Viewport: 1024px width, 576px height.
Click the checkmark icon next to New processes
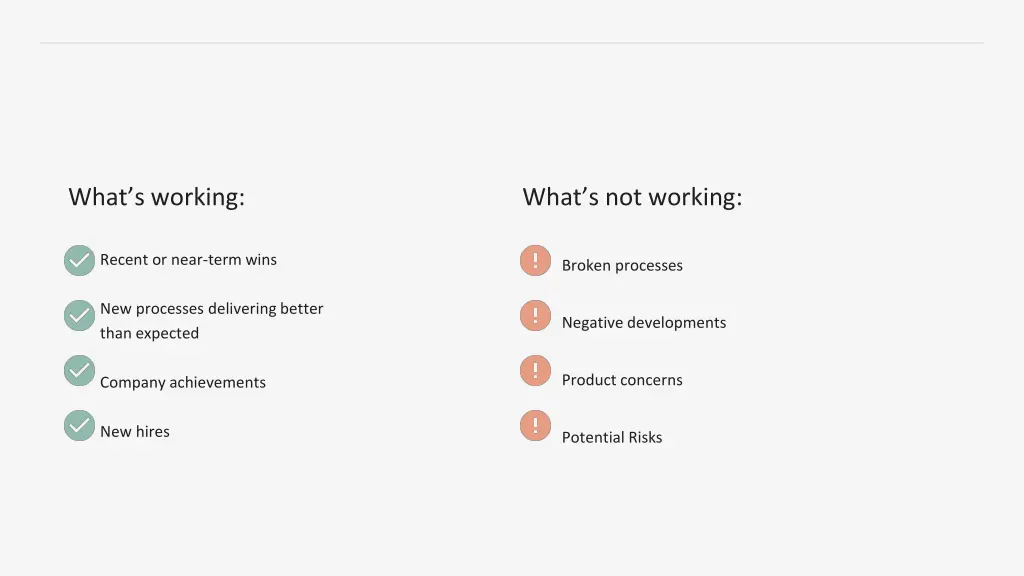point(79,316)
